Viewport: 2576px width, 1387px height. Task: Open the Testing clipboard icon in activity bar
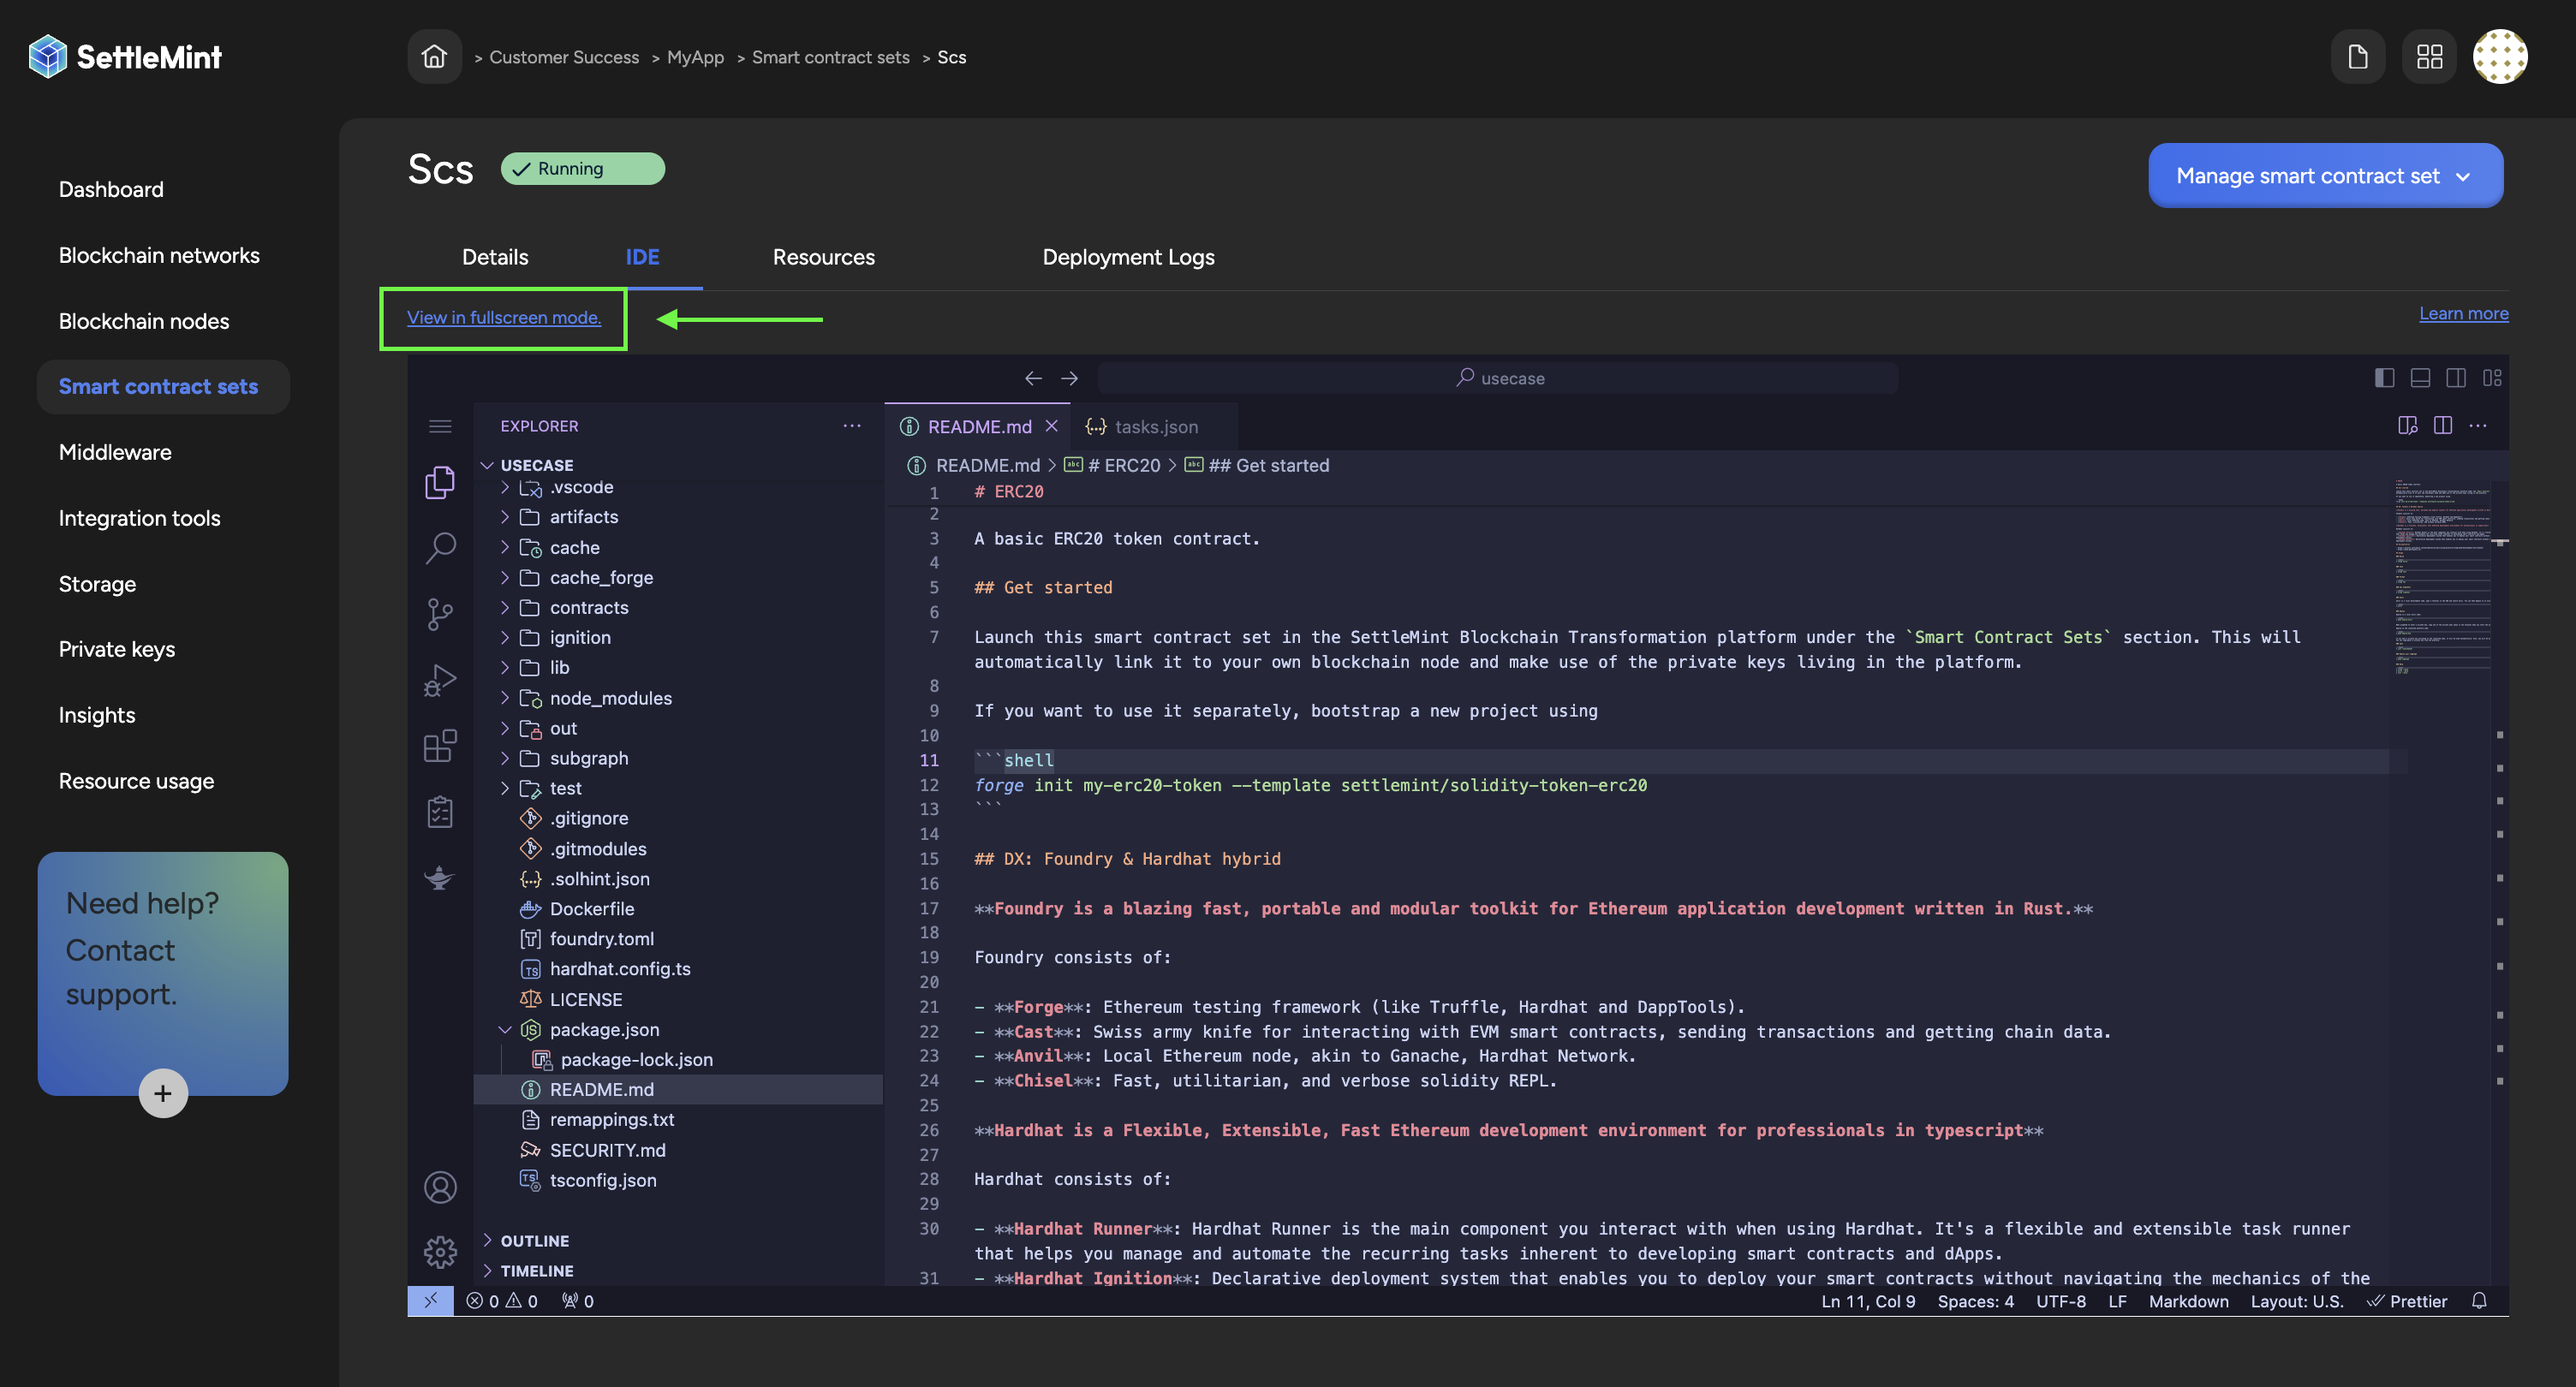pos(440,811)
